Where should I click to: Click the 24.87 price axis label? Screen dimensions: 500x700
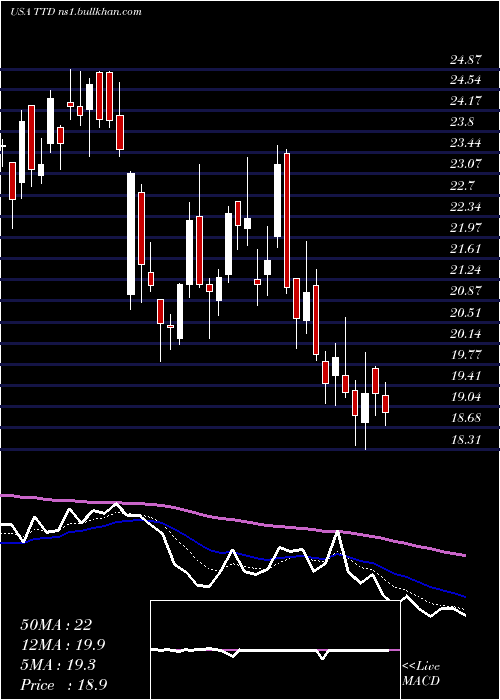pyautogui.click(x=466, y=60)
